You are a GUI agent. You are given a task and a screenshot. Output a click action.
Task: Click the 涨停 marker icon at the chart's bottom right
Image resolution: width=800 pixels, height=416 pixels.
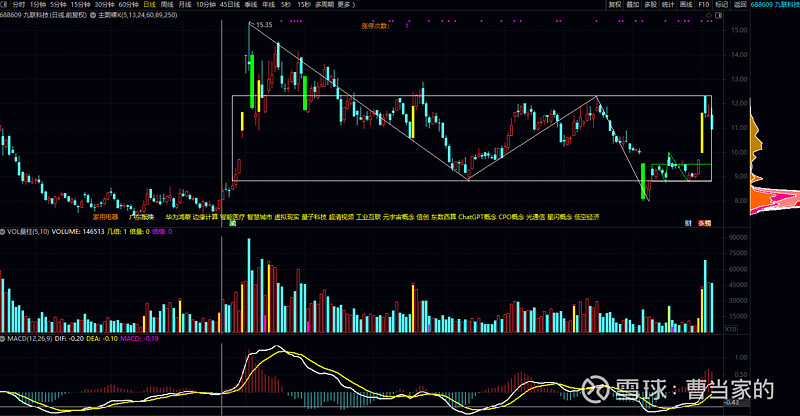(x=705, y=223)
